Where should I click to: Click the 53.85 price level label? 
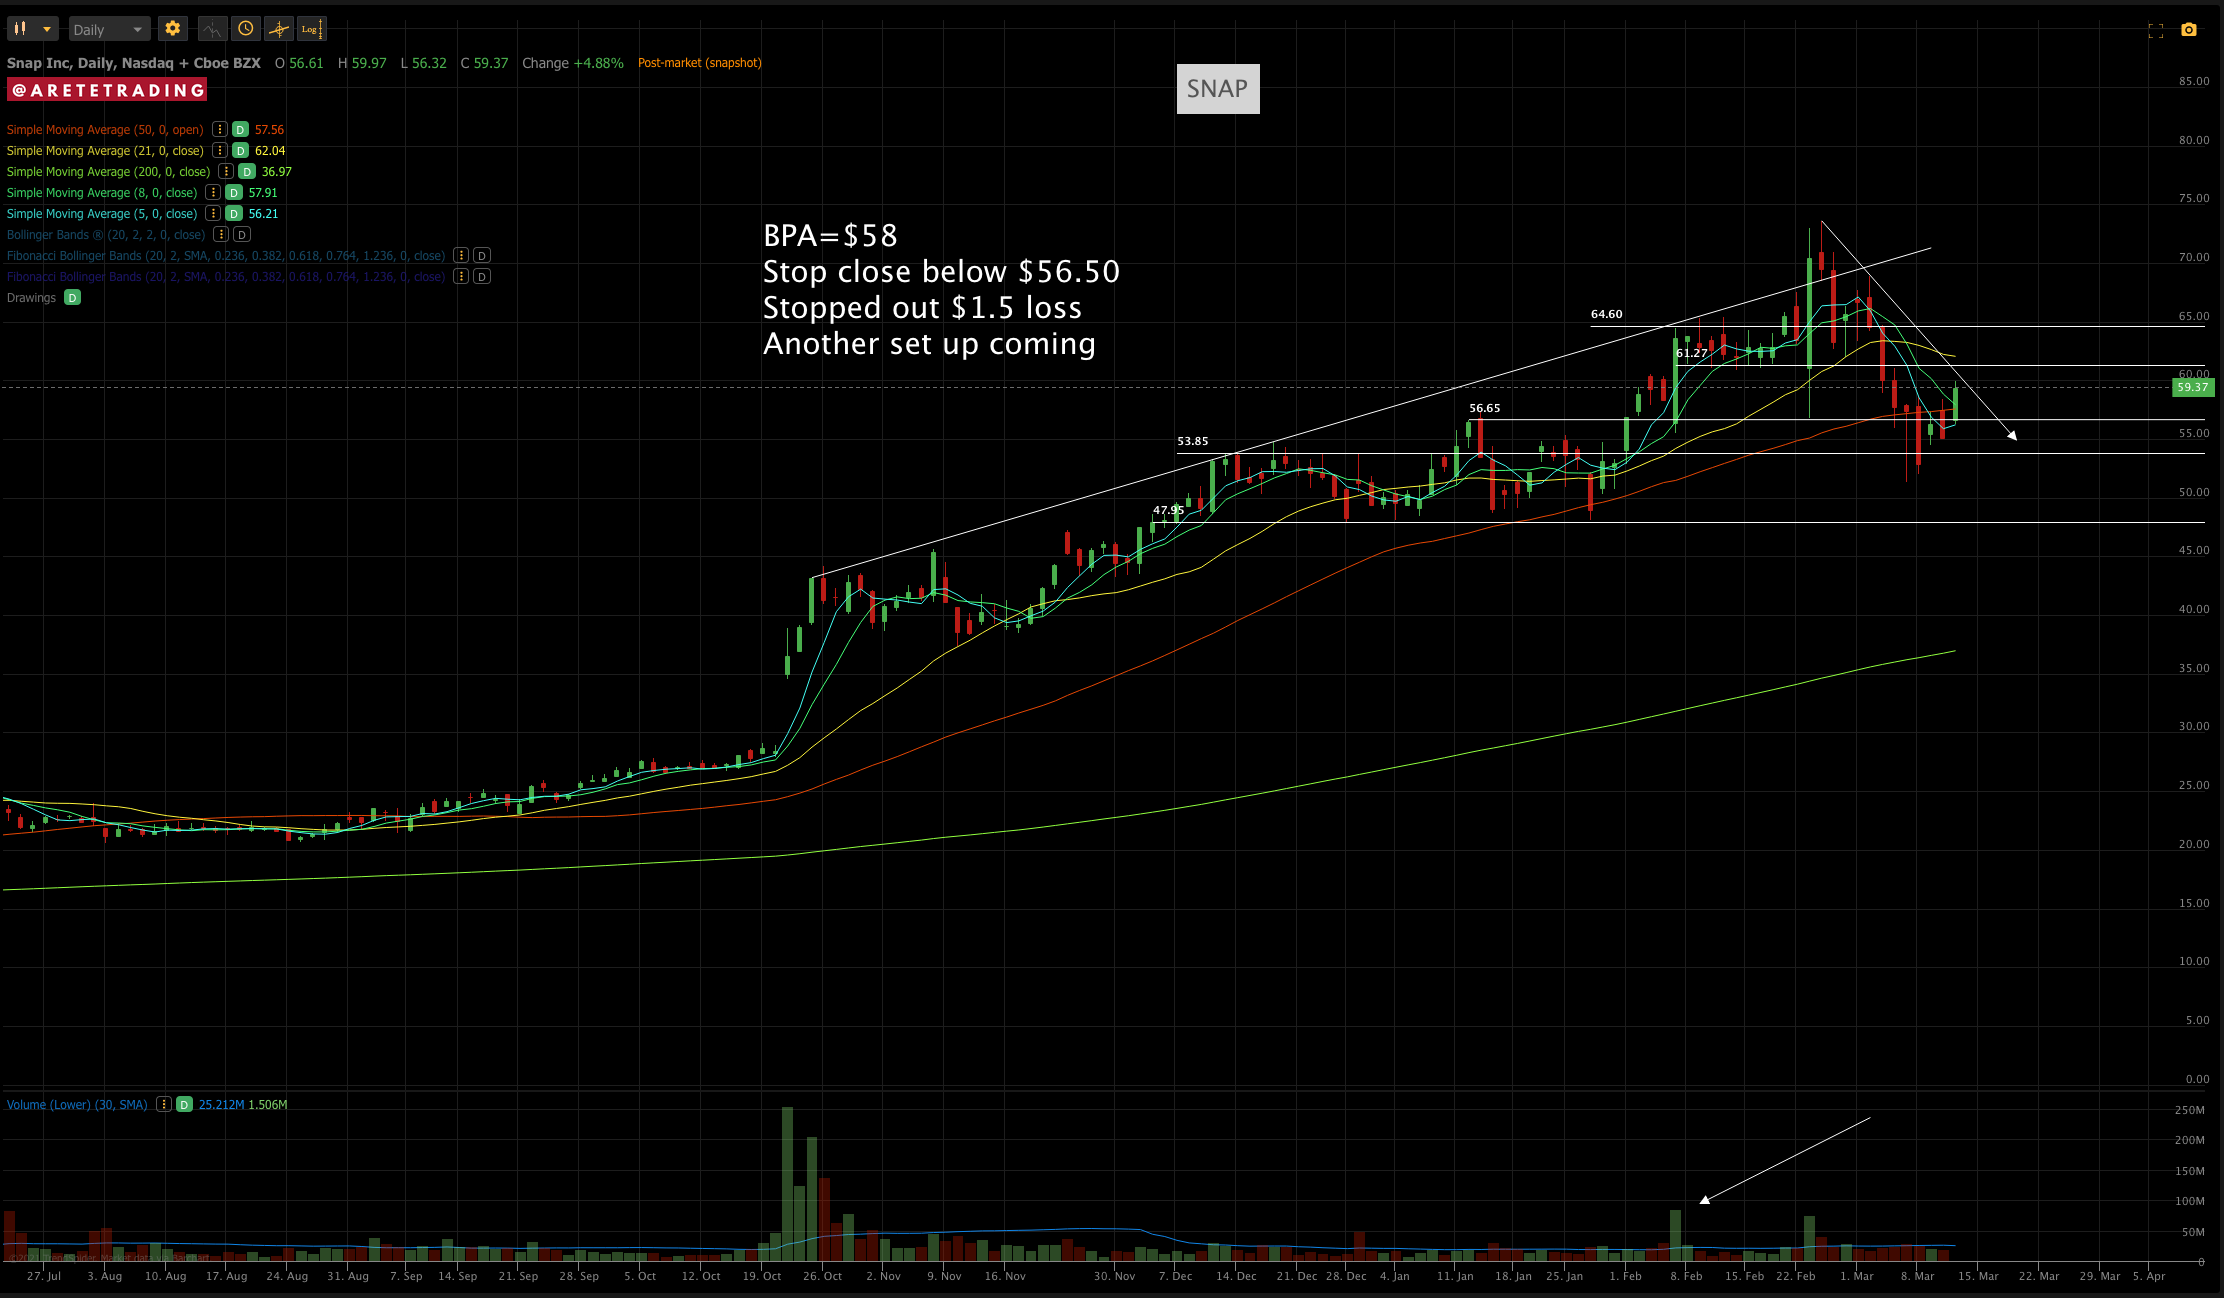(1193, 441)
